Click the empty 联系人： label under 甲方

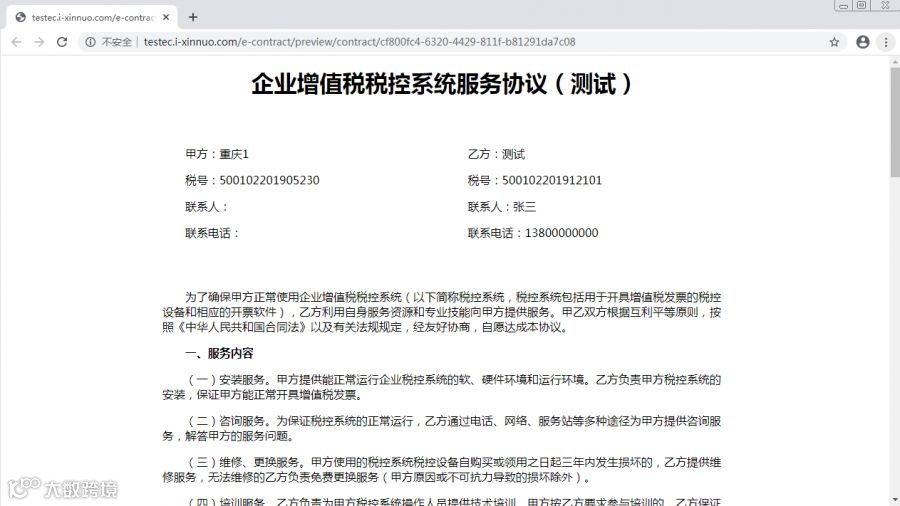(x=206, y=207)
